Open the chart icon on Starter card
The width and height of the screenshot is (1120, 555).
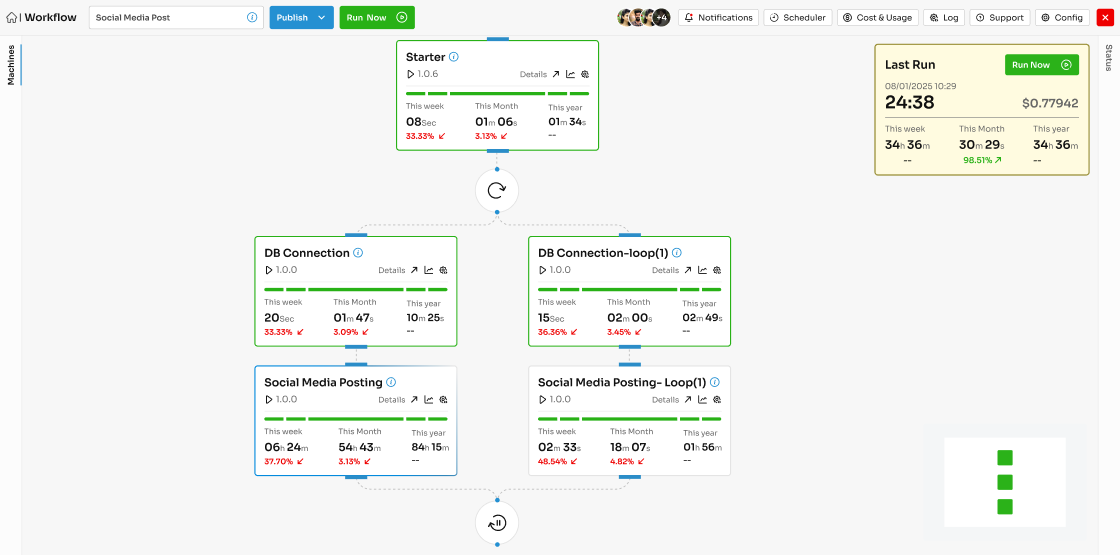pyautogui.click(x=571, y=74)
